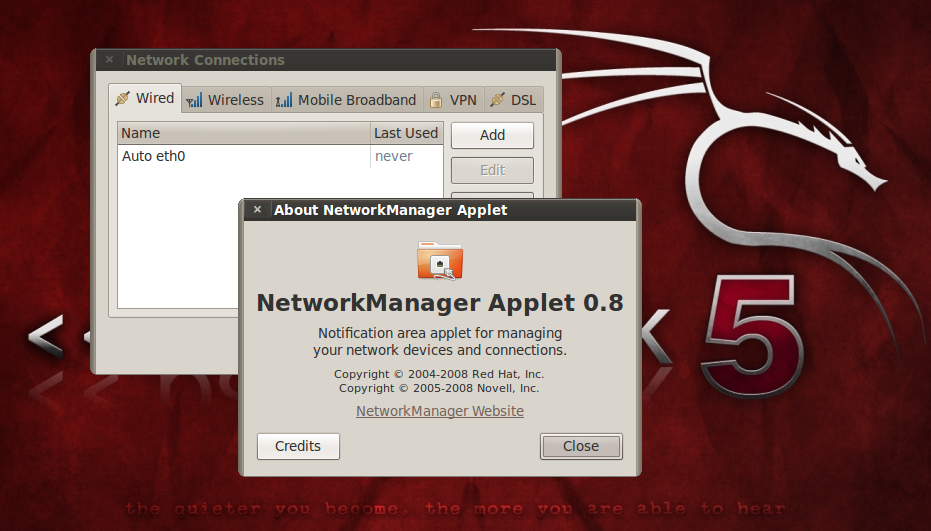Image resolution: width=931 pixels, height=531 pixels.
Task: Sort connections by Name column header
Action: tap(244, 133)
